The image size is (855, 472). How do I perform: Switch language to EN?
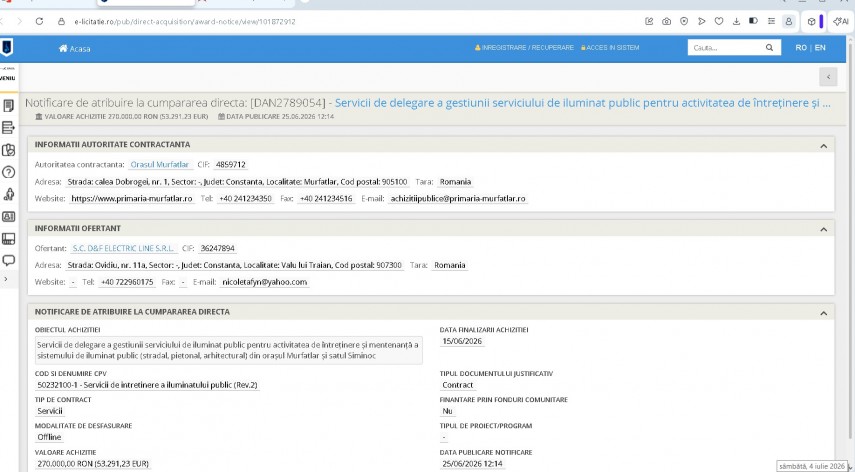coord(820,47)
